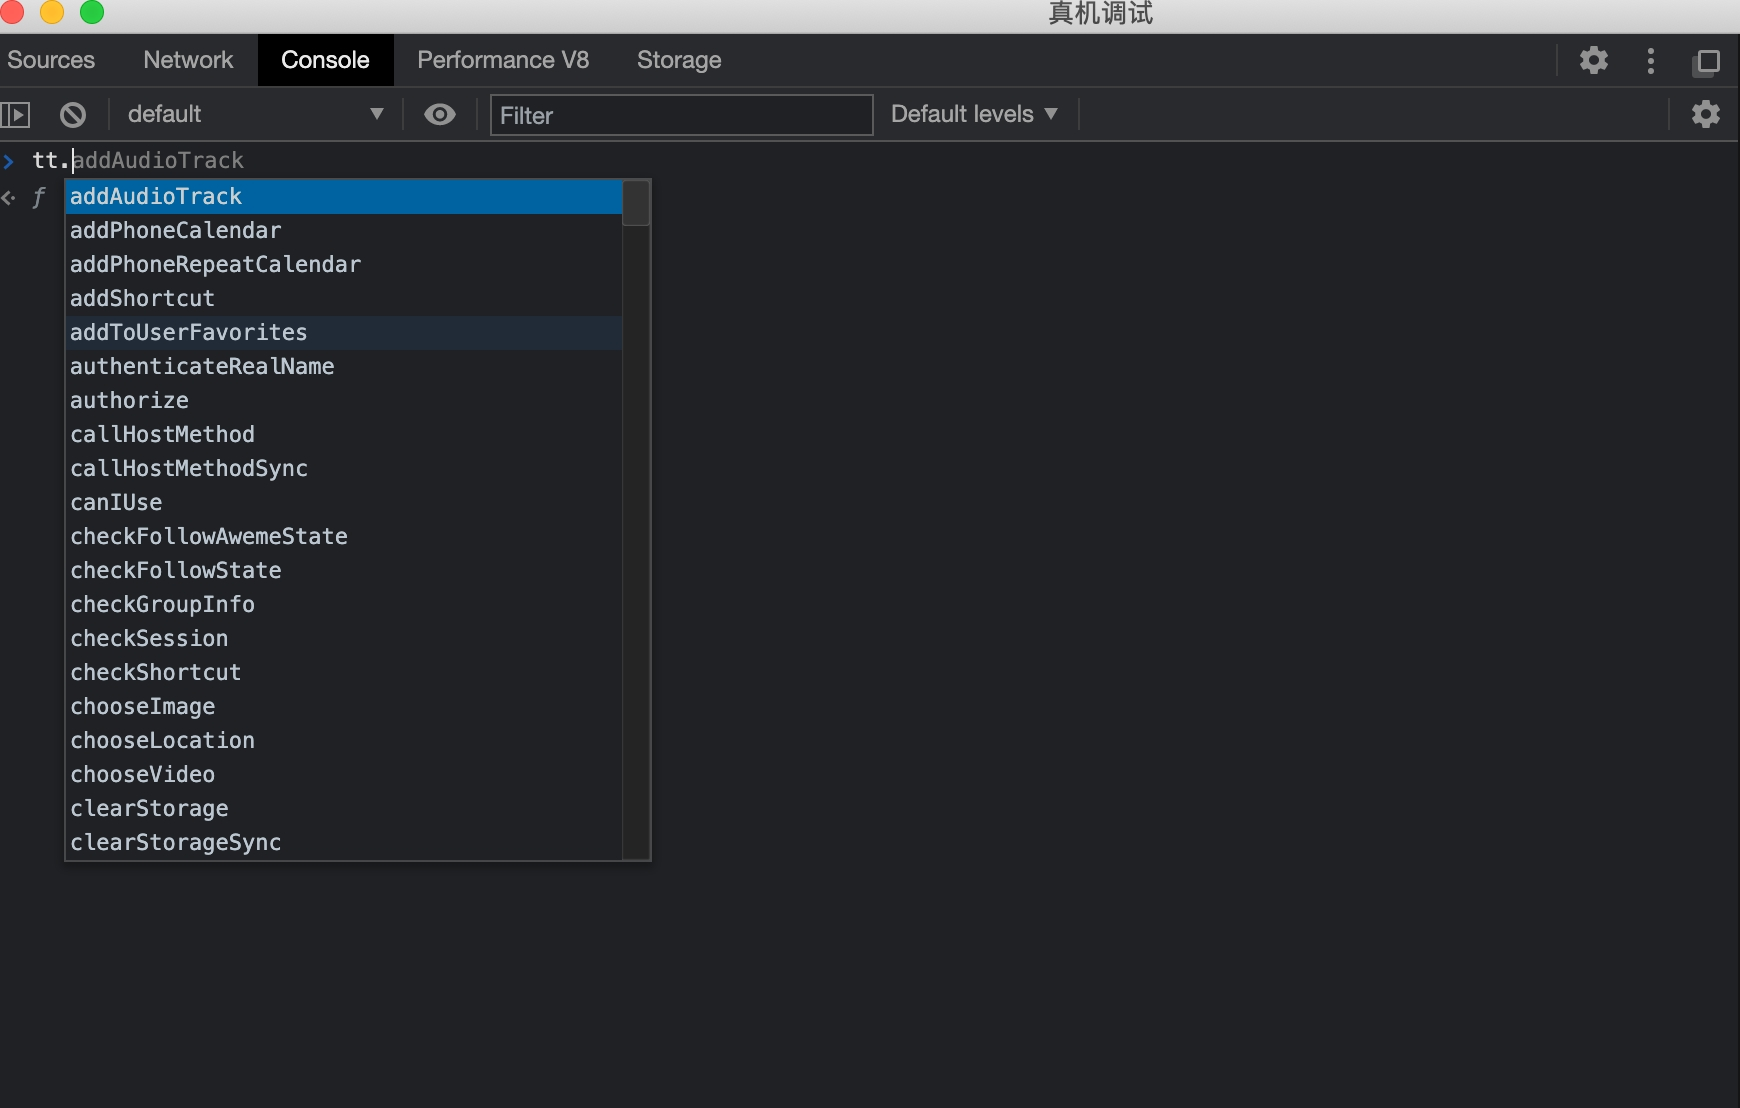The height and width of the screenshot is (1108, 1740).
Task: Create live expression with eye icon
Action: tap(439, 115)
